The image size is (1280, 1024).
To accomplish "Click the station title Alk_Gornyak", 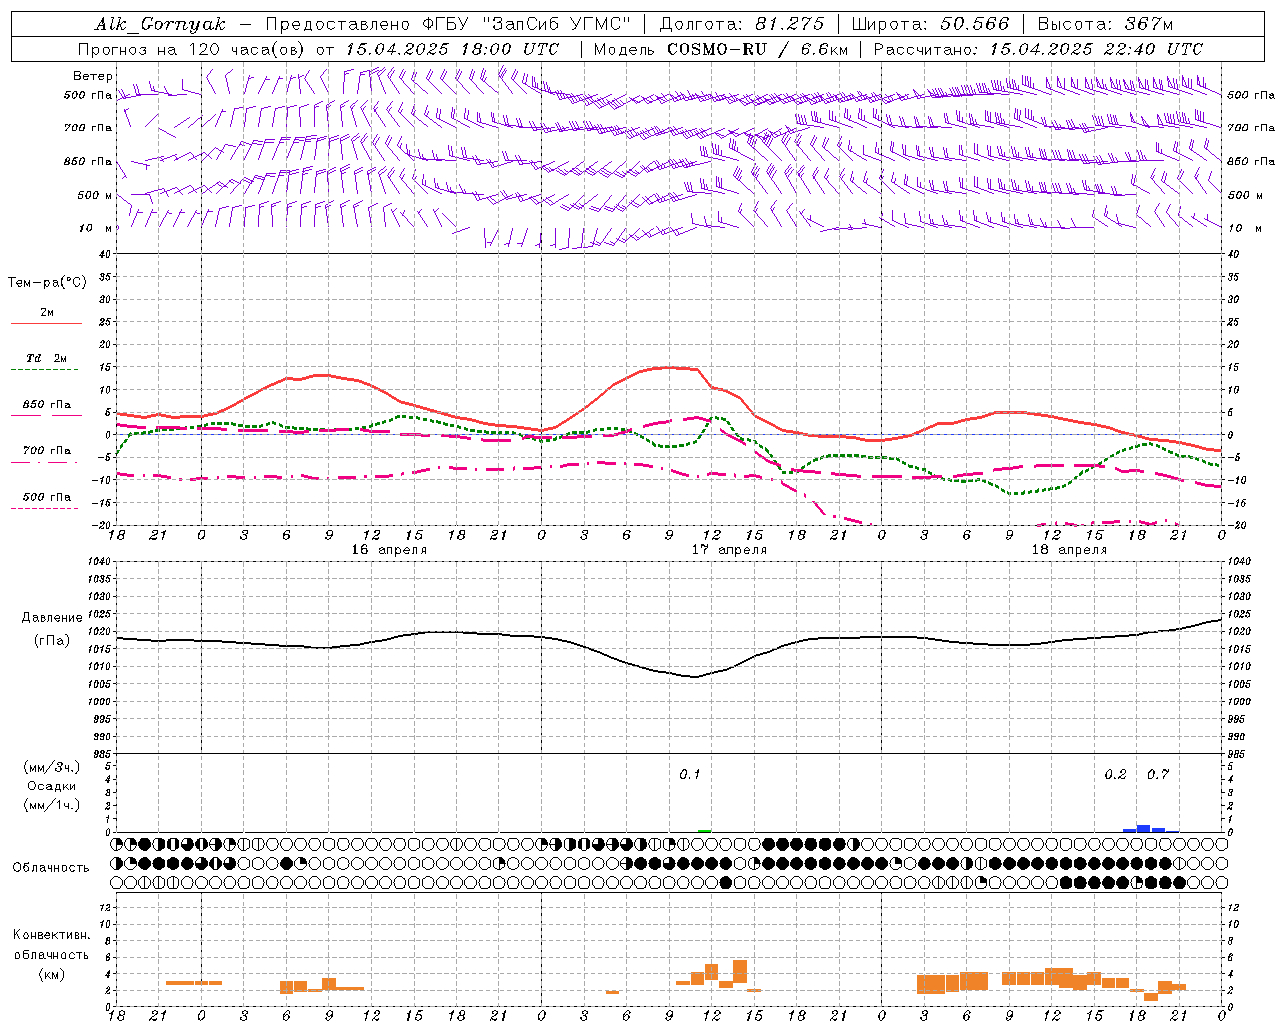I will click(x=160, y=24).
